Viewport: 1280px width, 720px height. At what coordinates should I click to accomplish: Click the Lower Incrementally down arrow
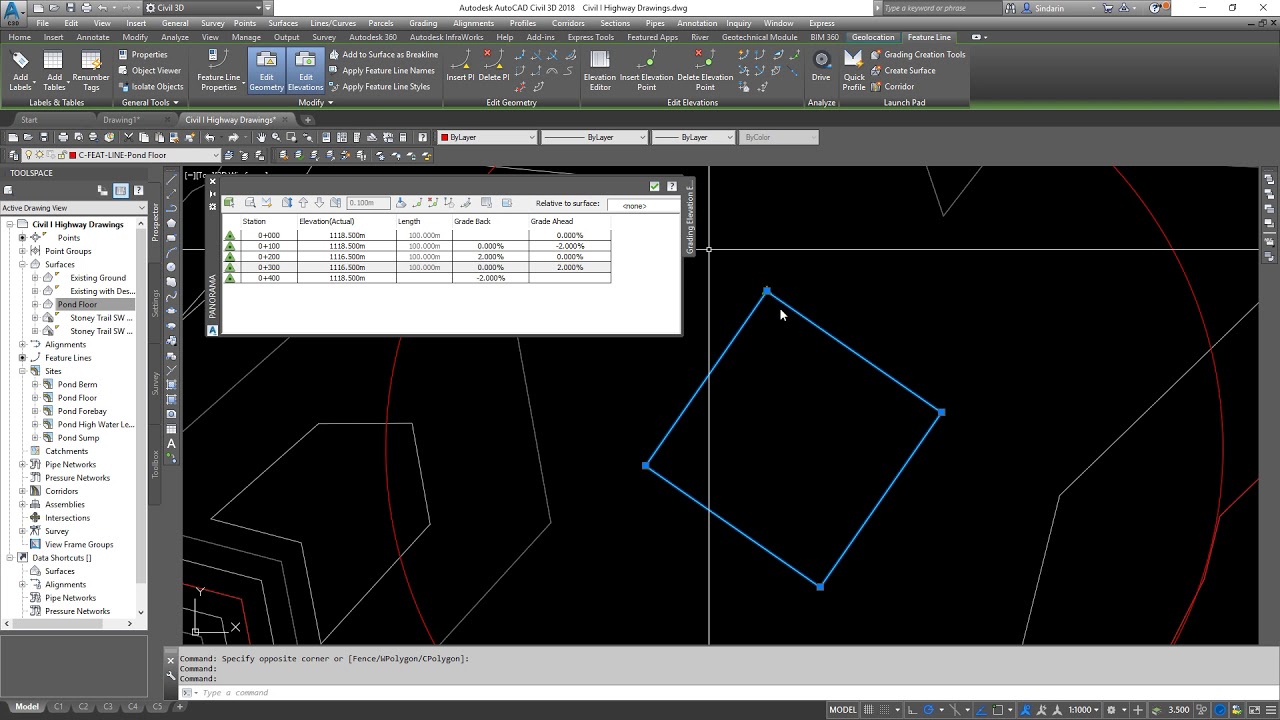[319, 203]
